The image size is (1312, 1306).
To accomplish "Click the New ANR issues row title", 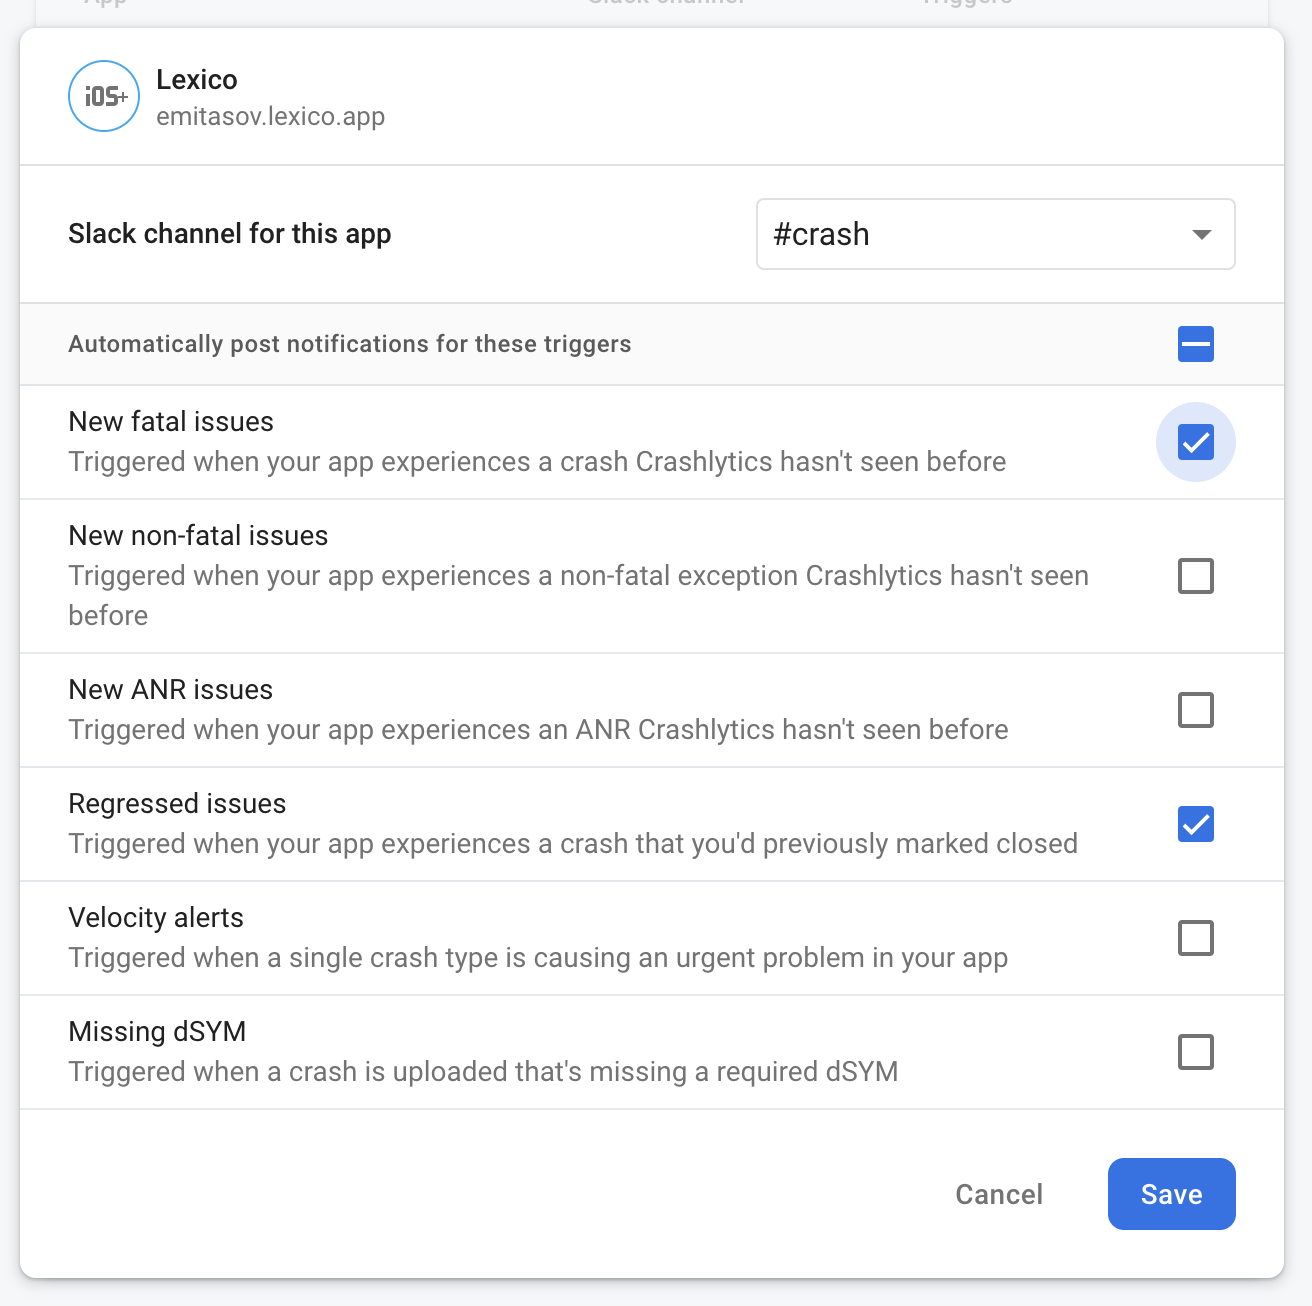I will [170, 690].
